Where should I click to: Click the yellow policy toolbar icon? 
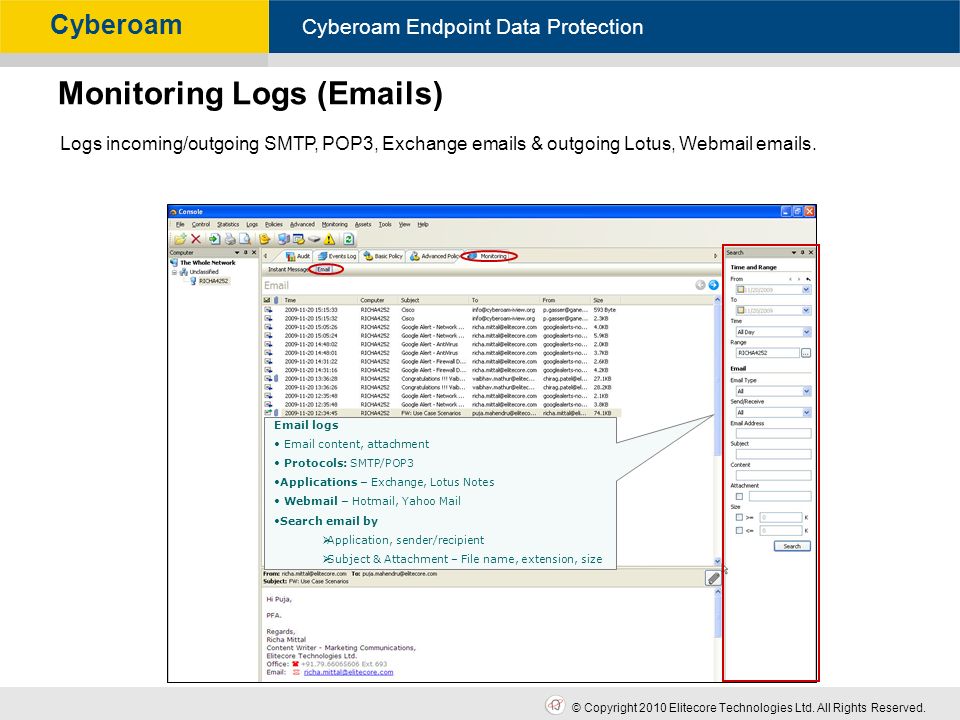264,239
